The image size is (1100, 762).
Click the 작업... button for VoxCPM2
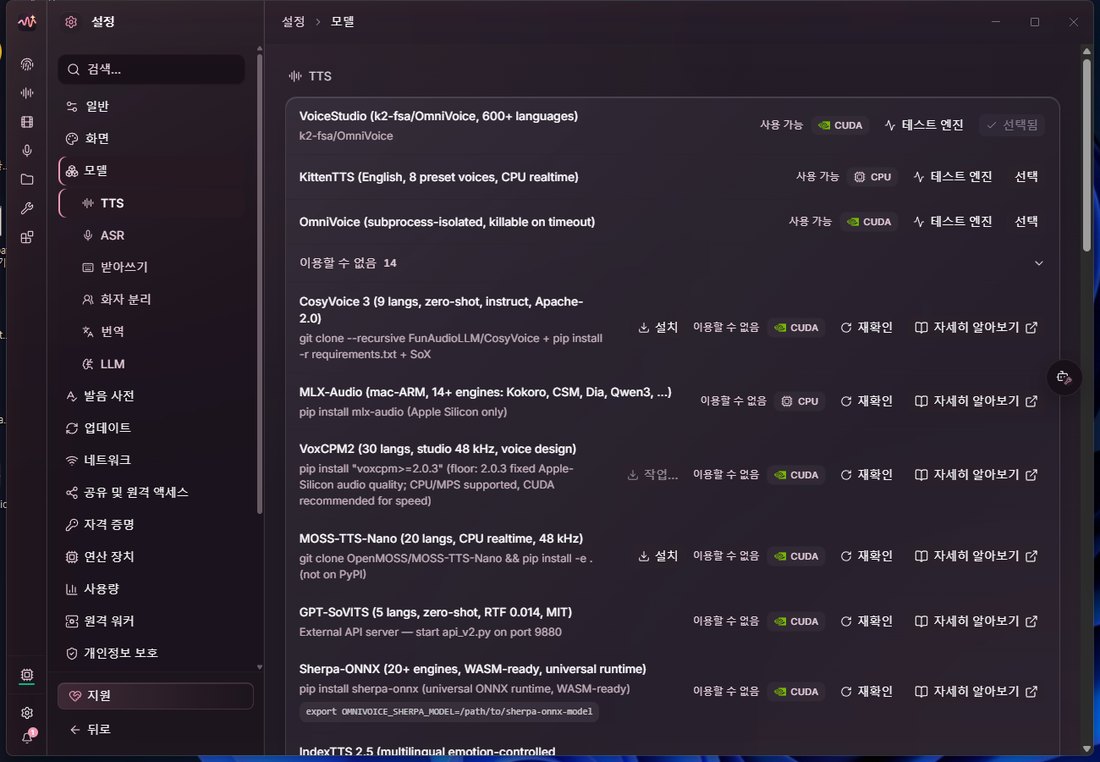point(652,475)
